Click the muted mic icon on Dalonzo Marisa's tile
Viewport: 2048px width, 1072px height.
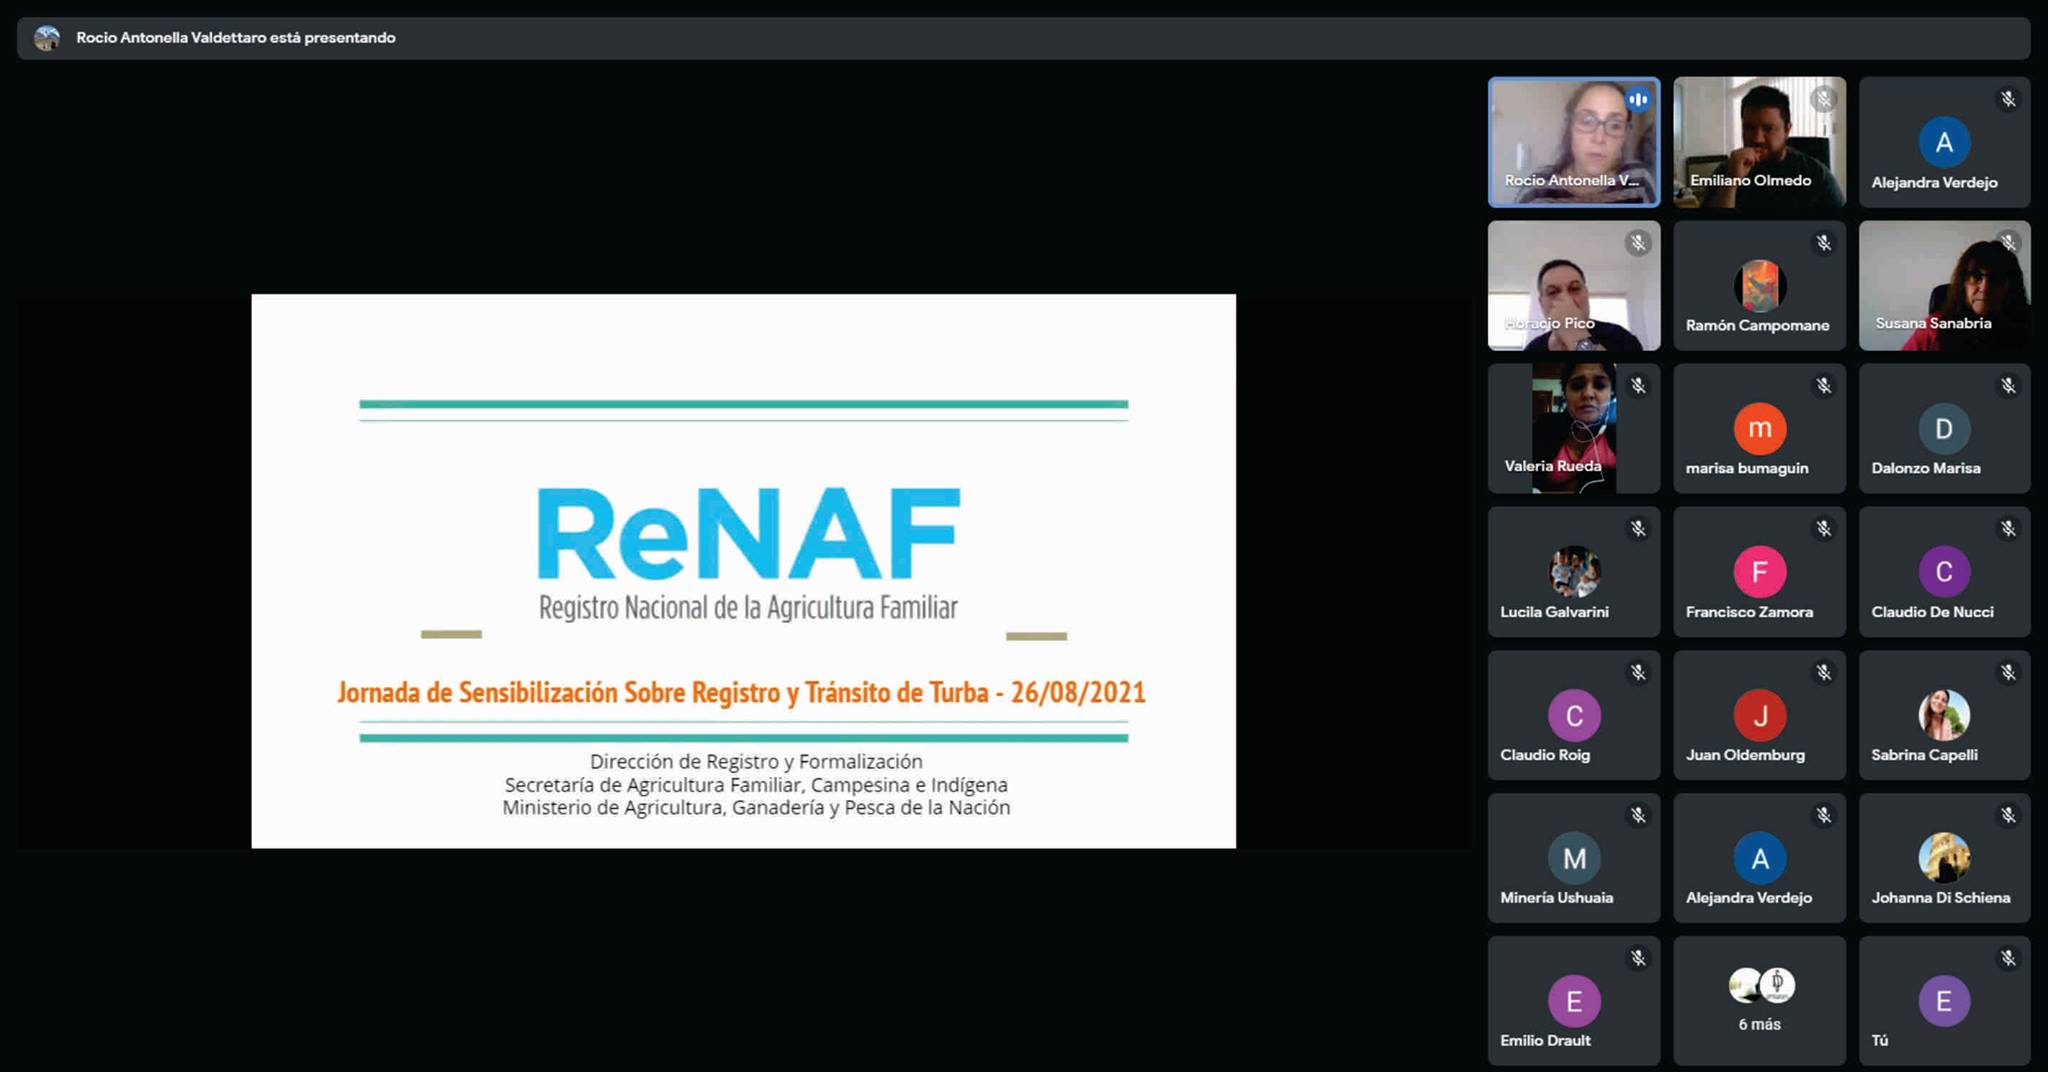tap(2008, 386)
